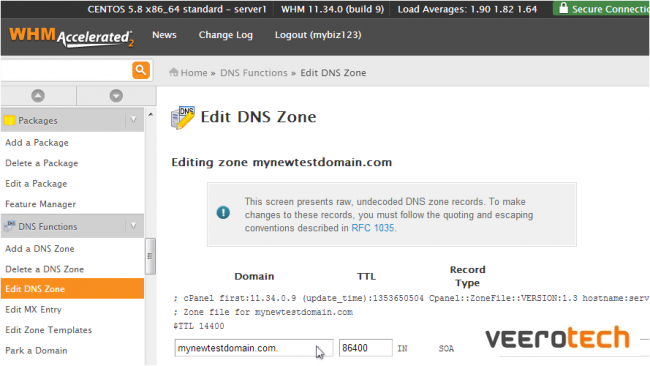
Task: Open Add a DNS Zone
Action: tap(40, 249)
